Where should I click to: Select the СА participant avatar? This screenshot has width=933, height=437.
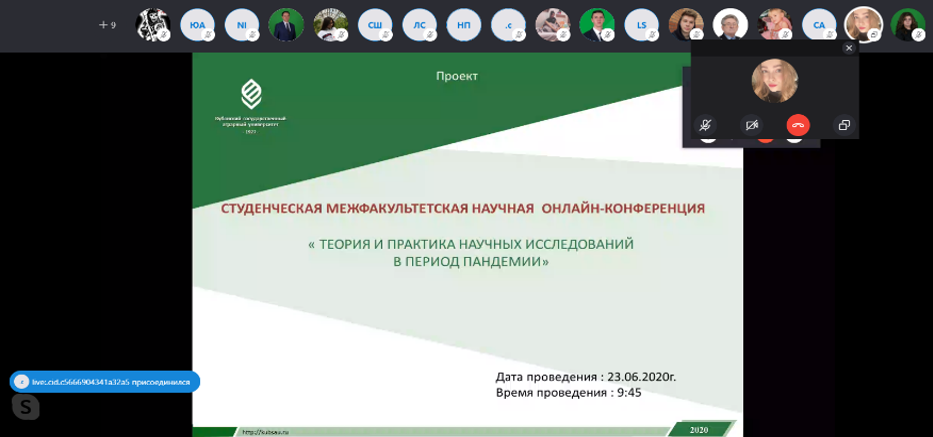pyautogui.click(x=819, y=25)
